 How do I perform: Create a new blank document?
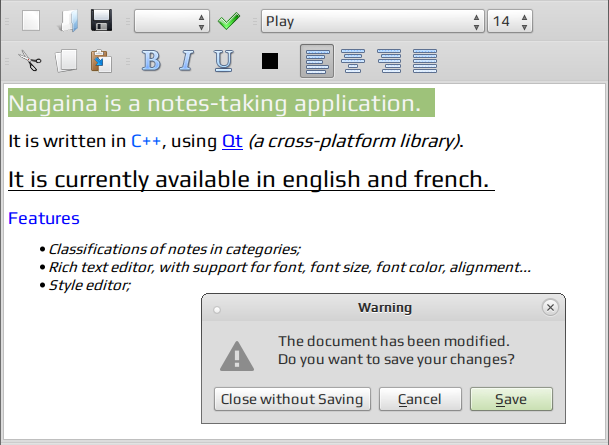click(31, 21)
